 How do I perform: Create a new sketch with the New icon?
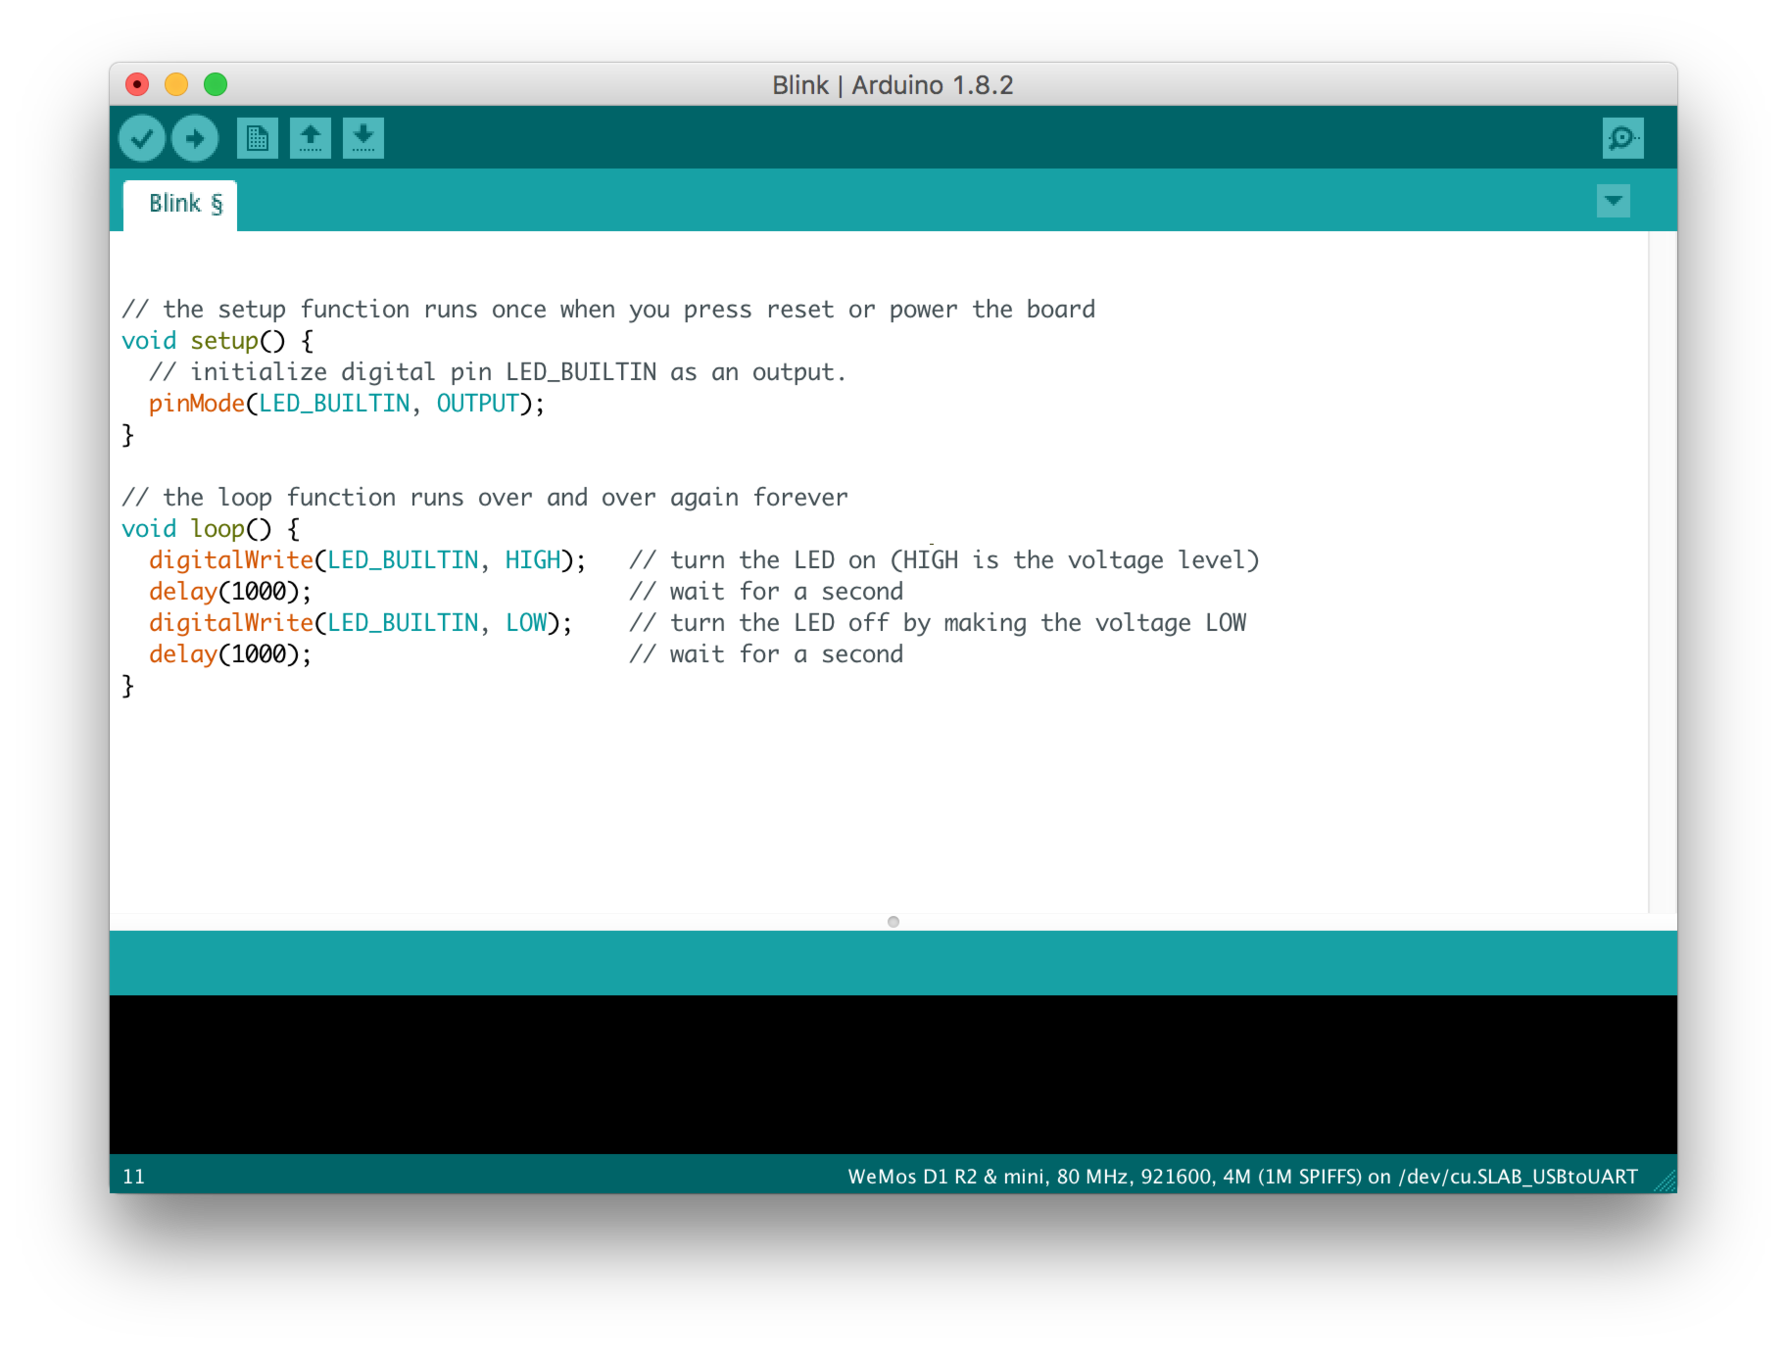point(257,138)
